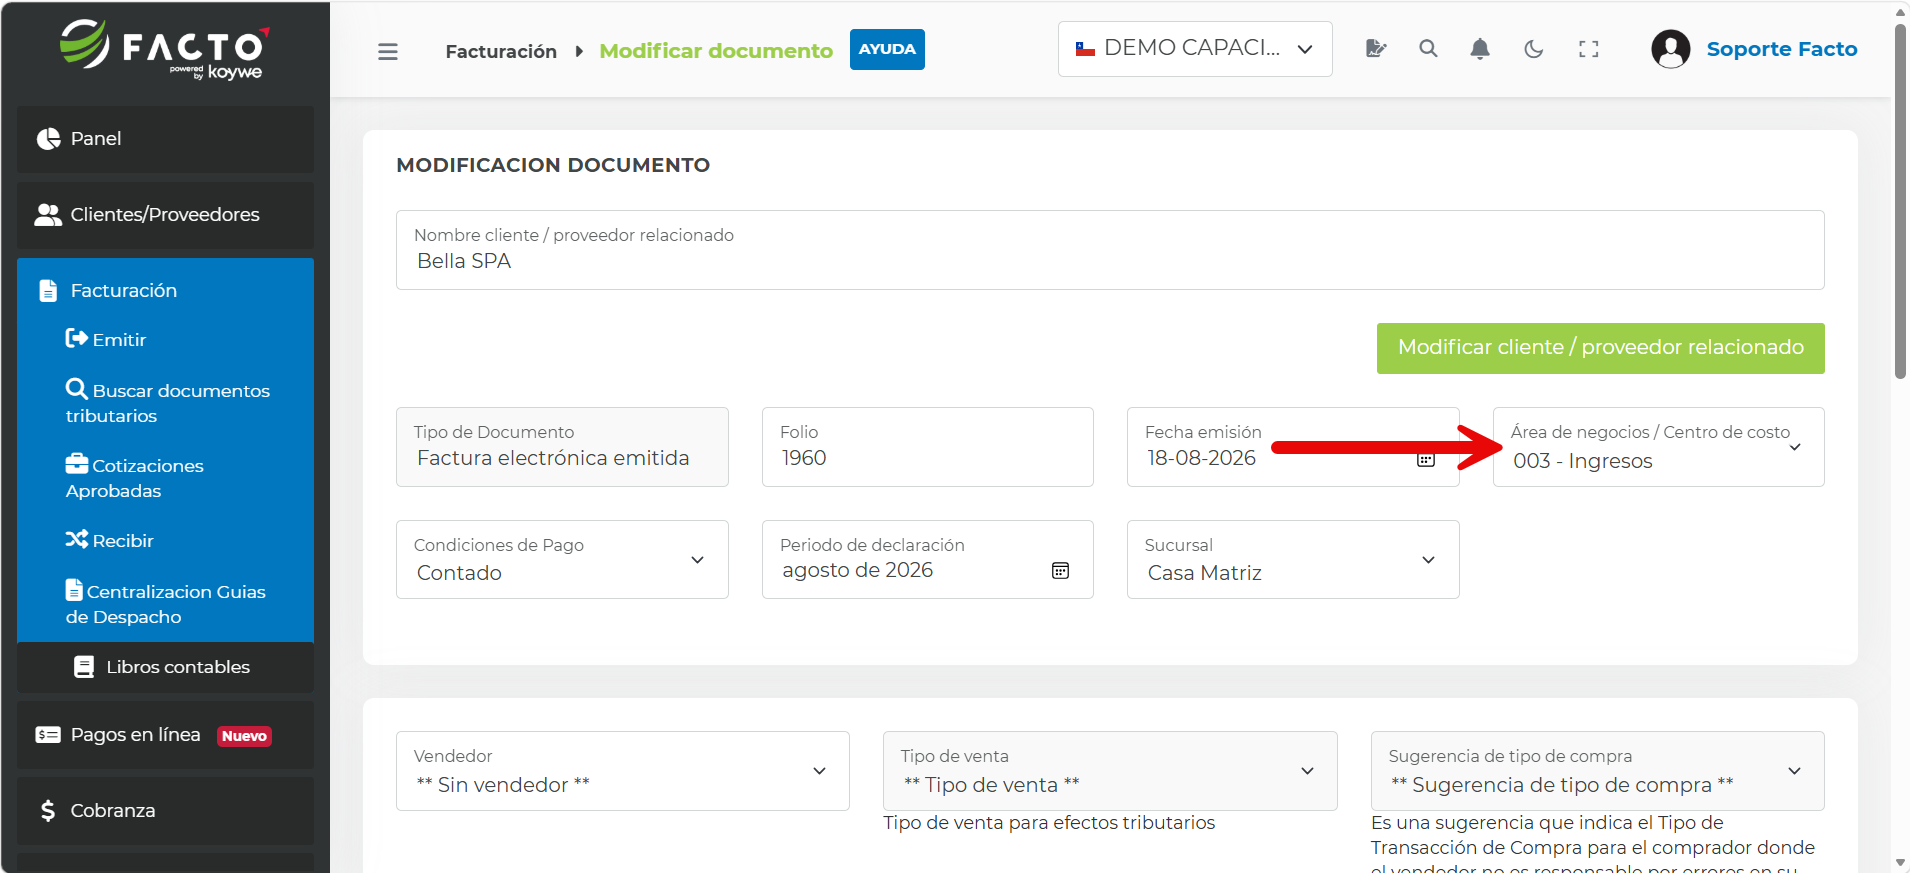Select Recibir in the sidebar
Image resolution: width=1910 pixels, height=873 pixels.
110,541
